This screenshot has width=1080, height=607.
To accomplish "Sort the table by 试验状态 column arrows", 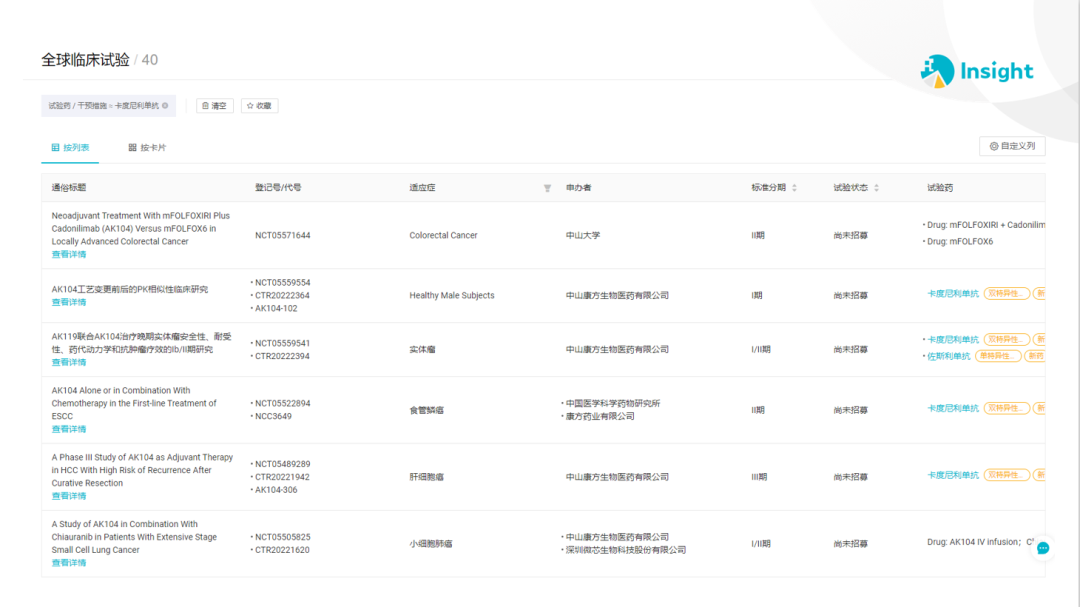I will (x=876, y=187).
